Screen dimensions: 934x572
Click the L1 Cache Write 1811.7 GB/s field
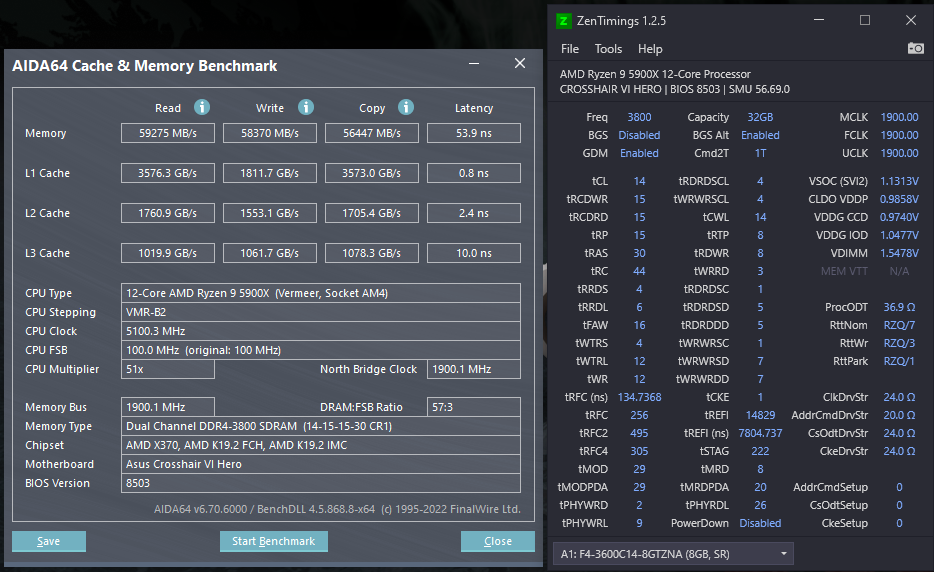[270, 173]
